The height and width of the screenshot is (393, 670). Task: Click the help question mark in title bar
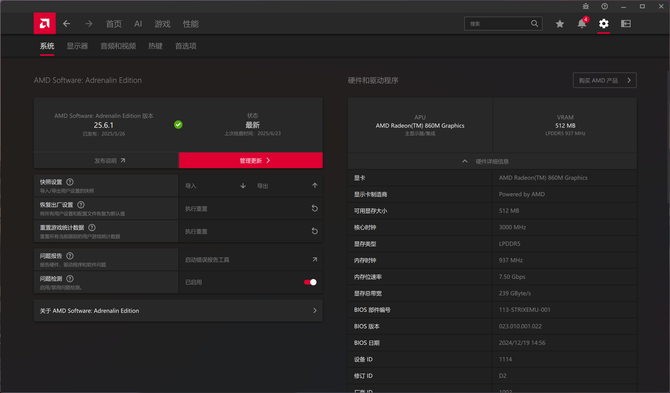click(604, 6)
